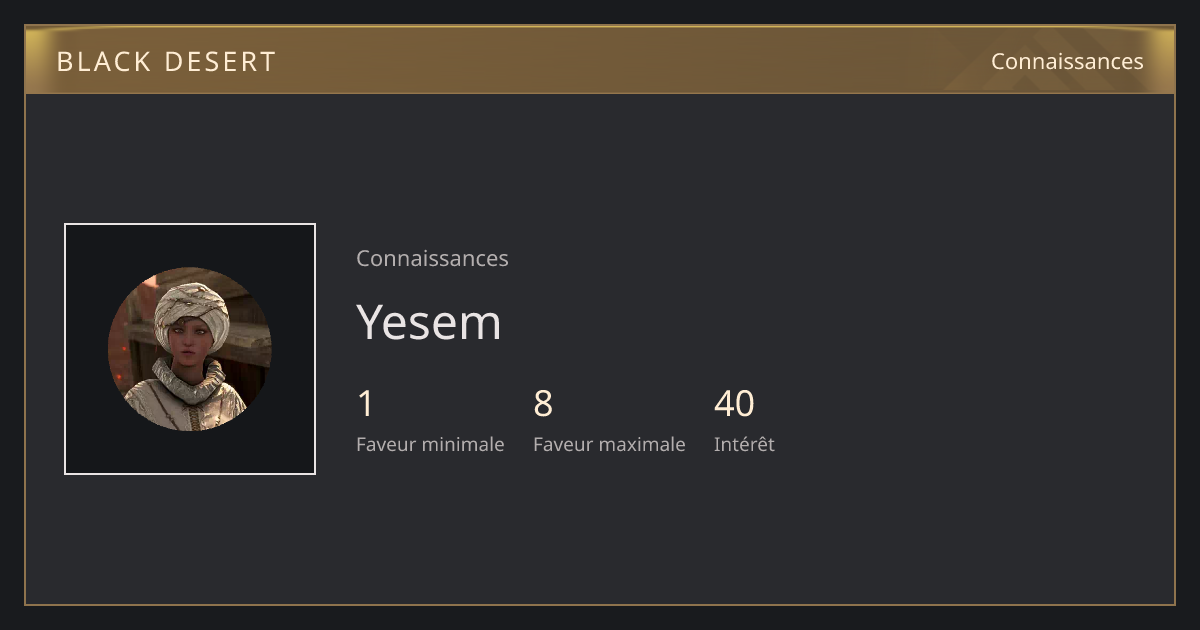Click the gold border at the card's bottom edge
Image resolution: width=1200 pixels, height=630 pixels.
[x=600, y=604]
